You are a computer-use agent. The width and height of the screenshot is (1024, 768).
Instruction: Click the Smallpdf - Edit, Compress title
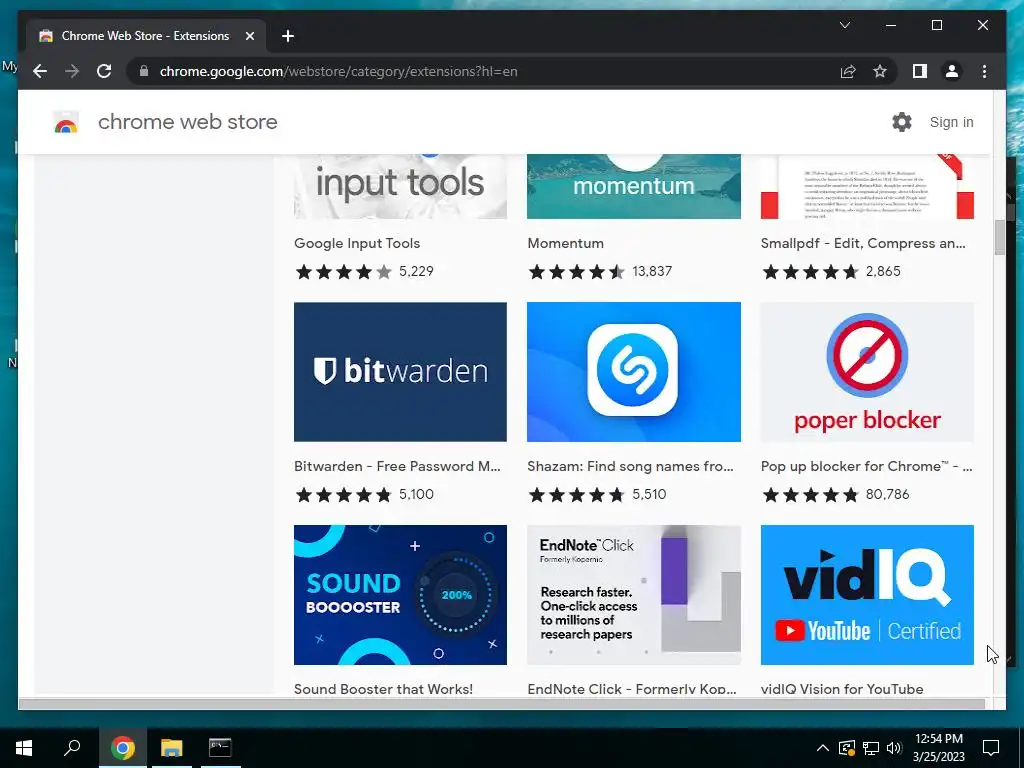(863, 243)
